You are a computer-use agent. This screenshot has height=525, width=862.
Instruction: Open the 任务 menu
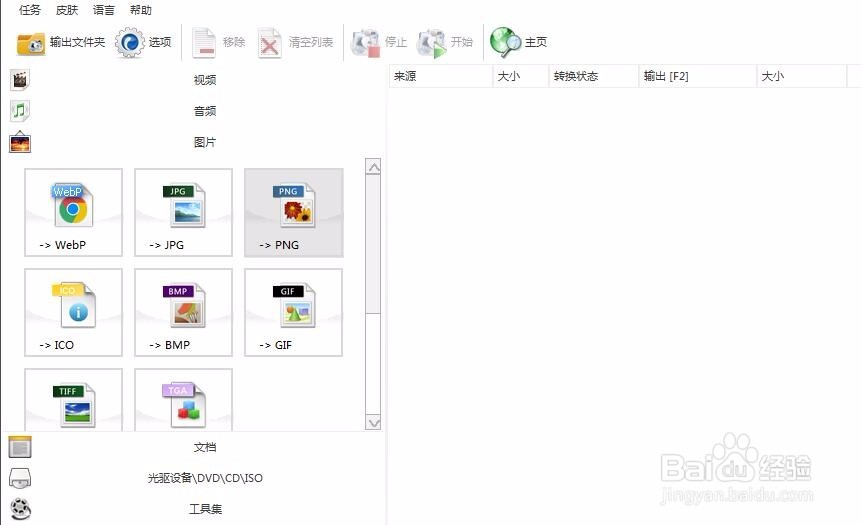click(x=30, y=10)
